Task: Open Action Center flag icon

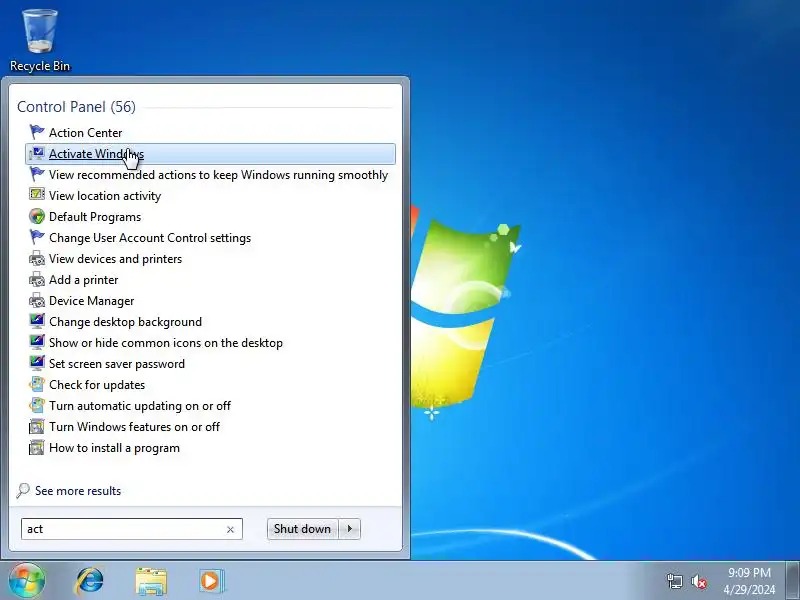Action: pos(37,133)
